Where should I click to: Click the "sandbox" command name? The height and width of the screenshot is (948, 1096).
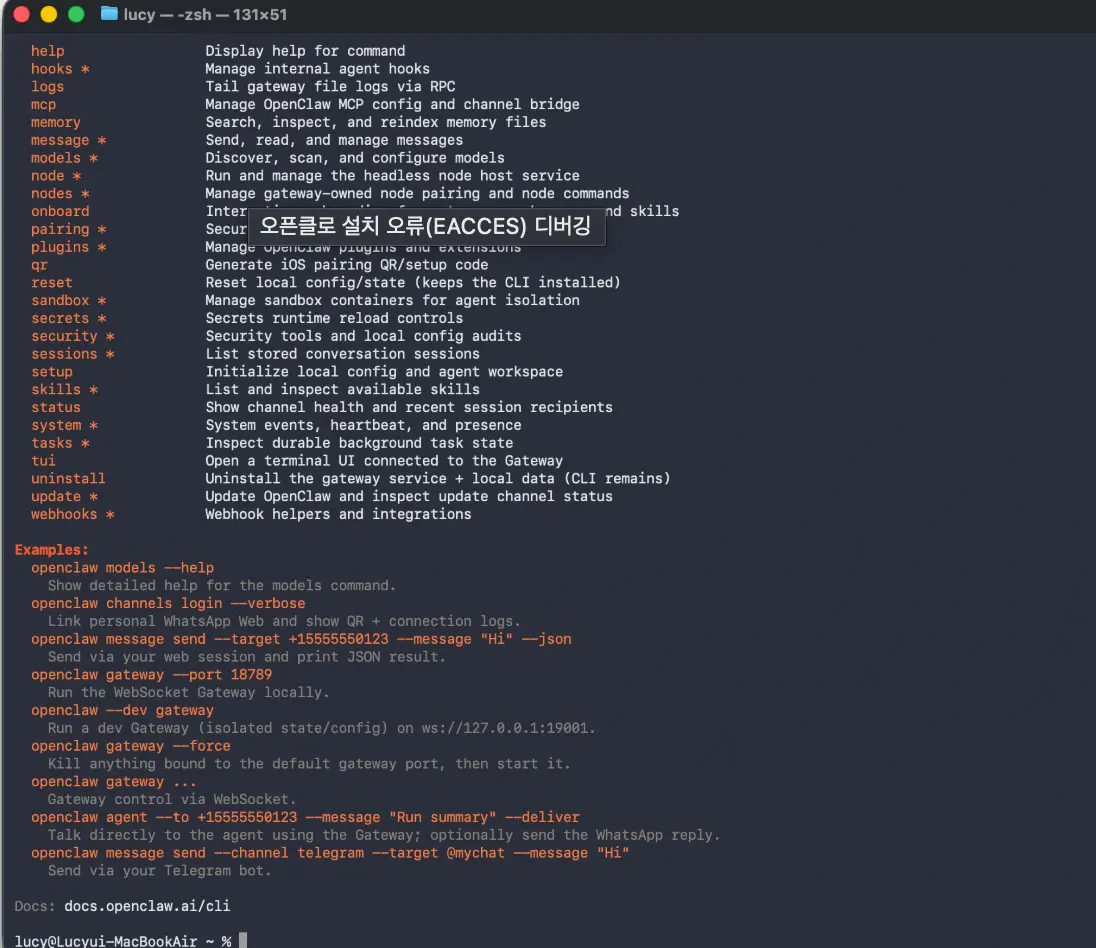[x=60, y=301]
